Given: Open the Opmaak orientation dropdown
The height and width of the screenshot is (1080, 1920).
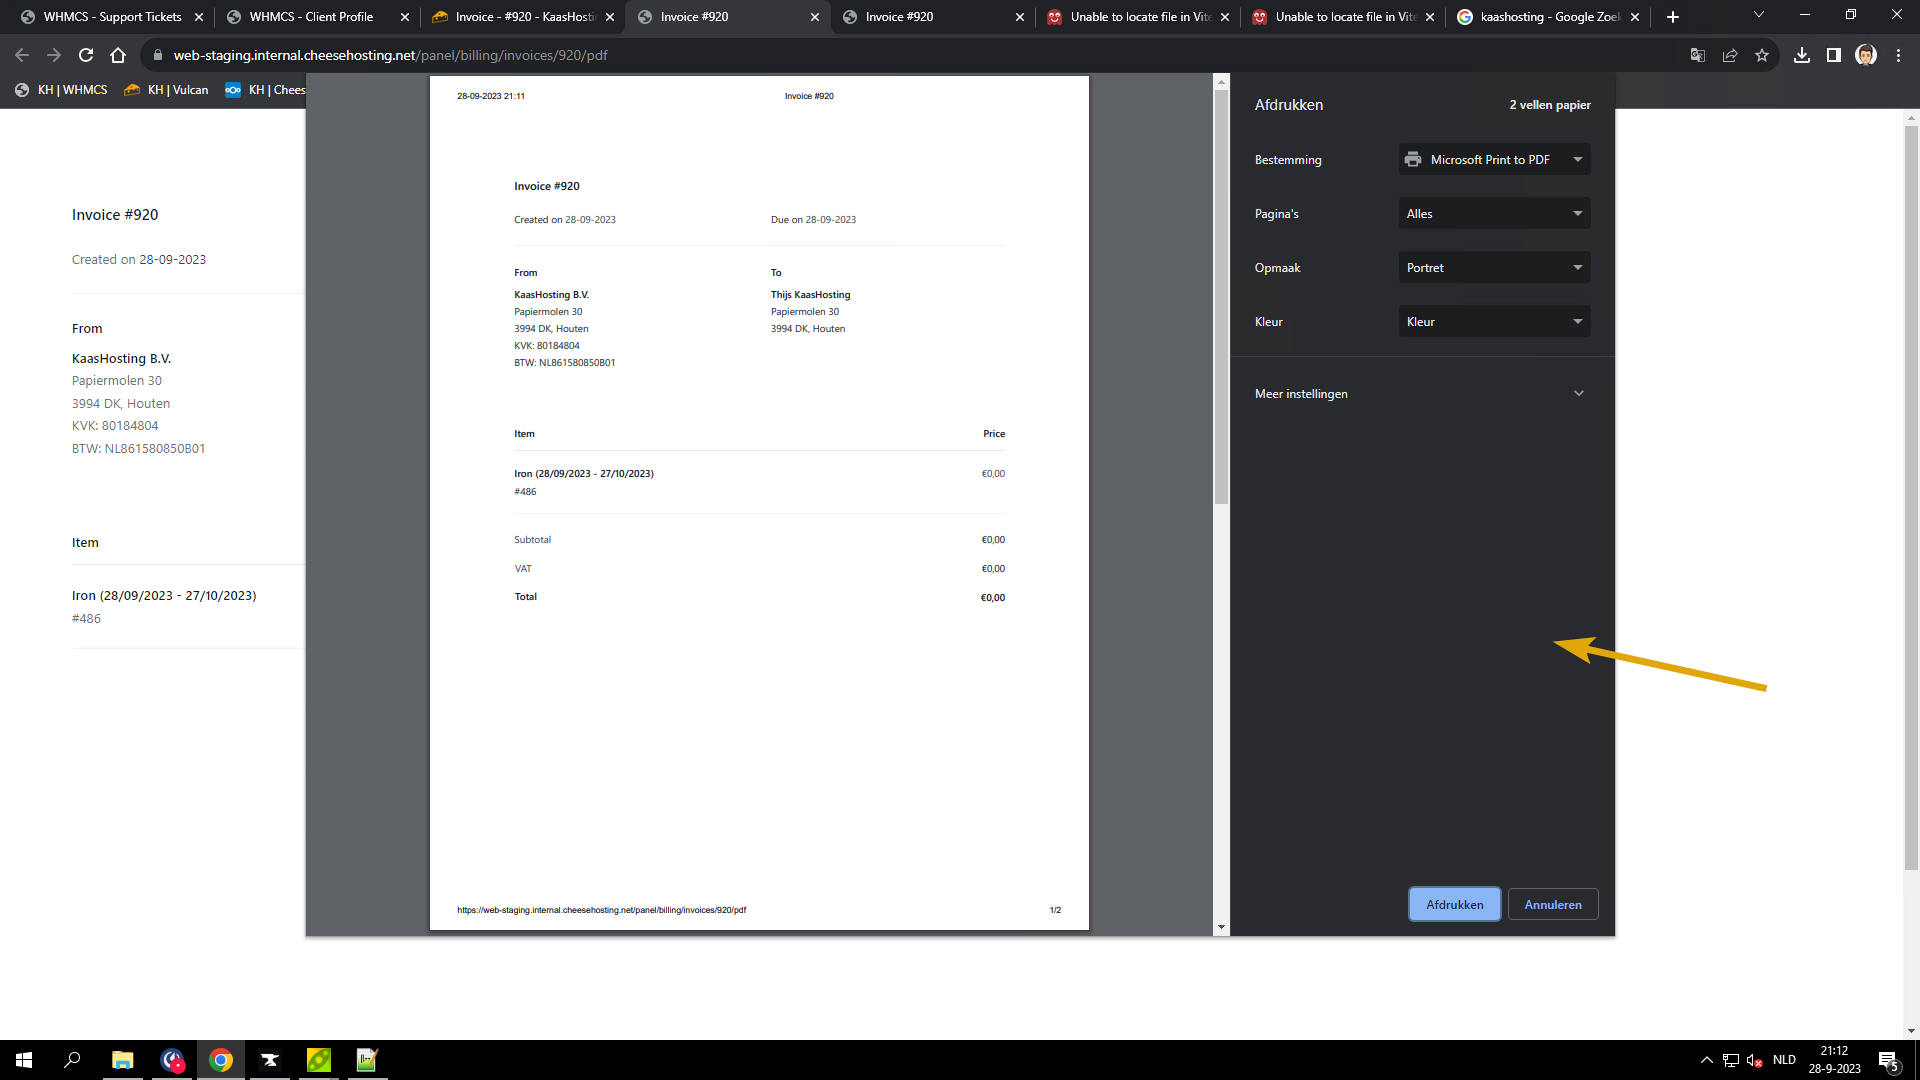Looking at the screenshot, I should tap(1494, 268).
